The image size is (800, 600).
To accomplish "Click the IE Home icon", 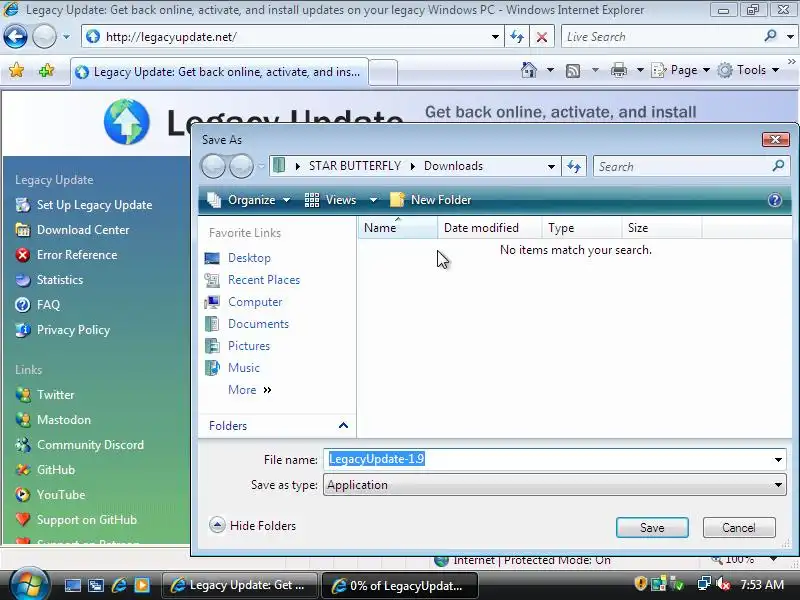I will point(529,70).
